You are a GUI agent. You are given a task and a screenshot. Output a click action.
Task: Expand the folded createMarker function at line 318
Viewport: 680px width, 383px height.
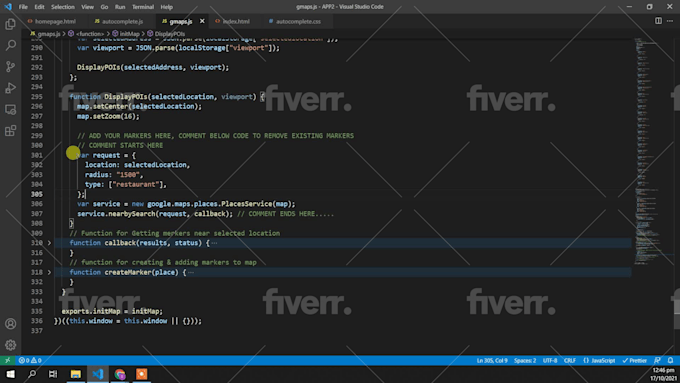[49, 272]
